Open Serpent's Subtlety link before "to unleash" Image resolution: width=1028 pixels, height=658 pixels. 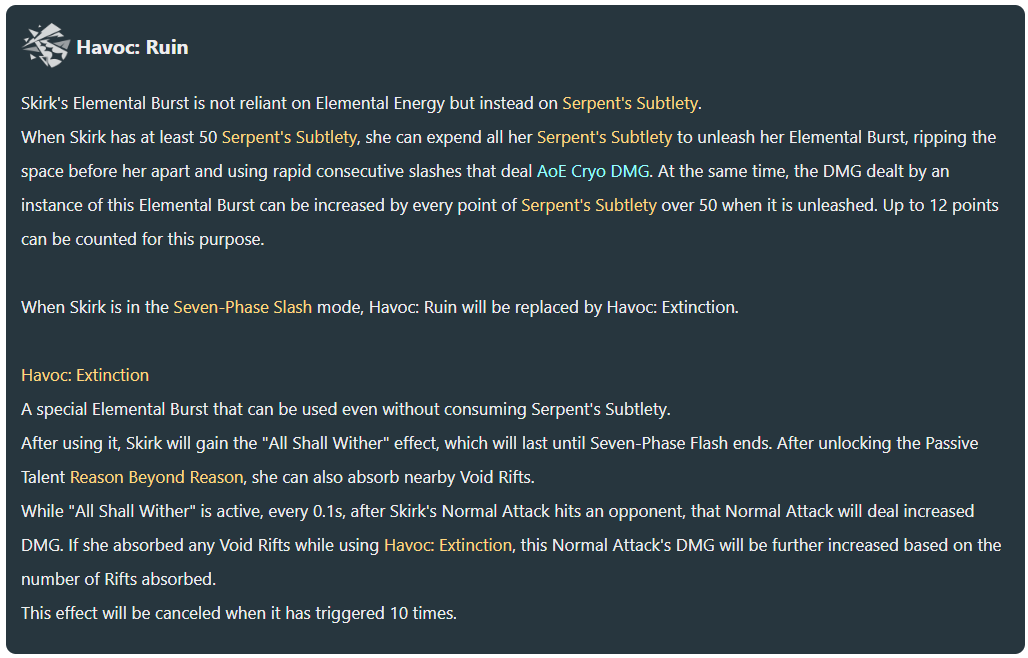tap(604, 138)
